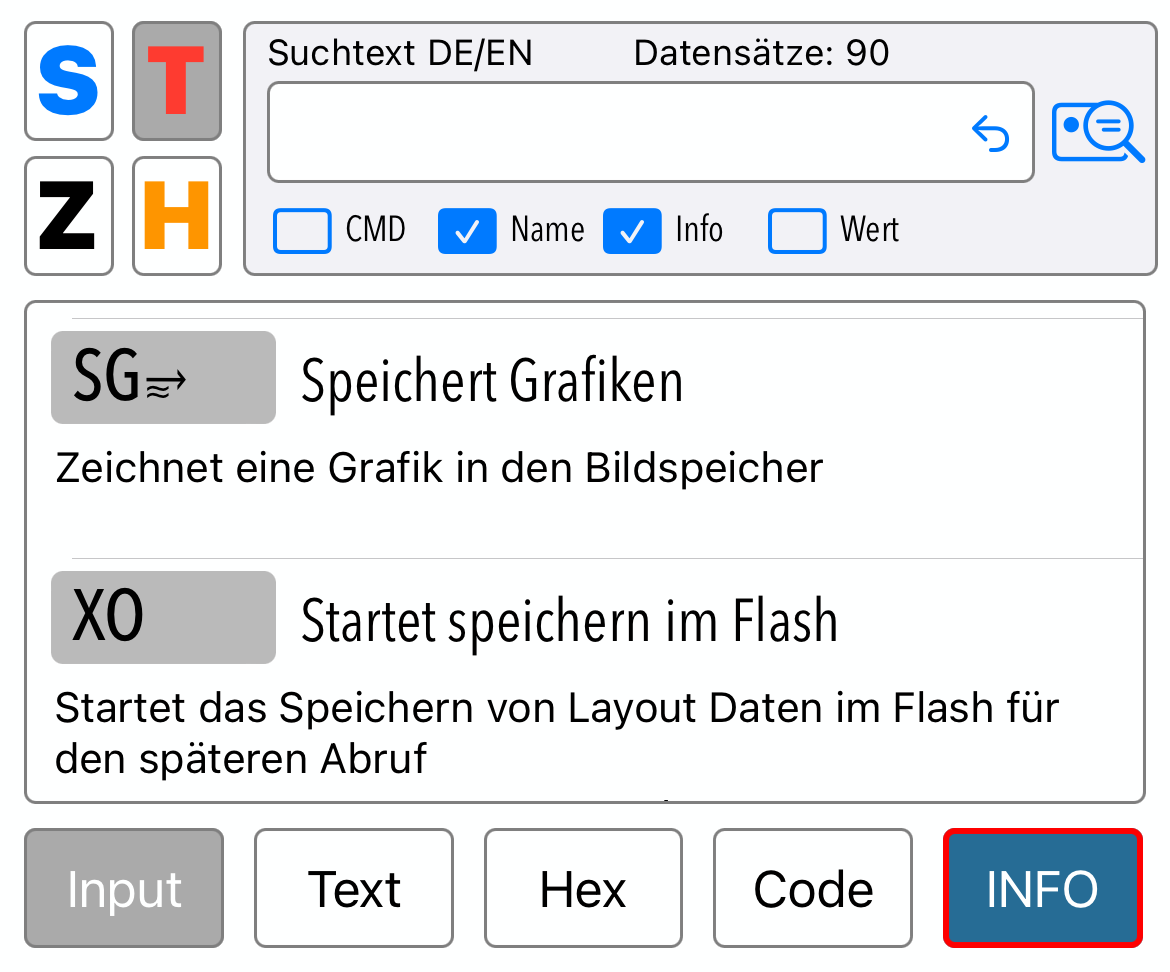Switch to the Code tab
Viewport: 1170px width, 972px height.
pos(813,888)
